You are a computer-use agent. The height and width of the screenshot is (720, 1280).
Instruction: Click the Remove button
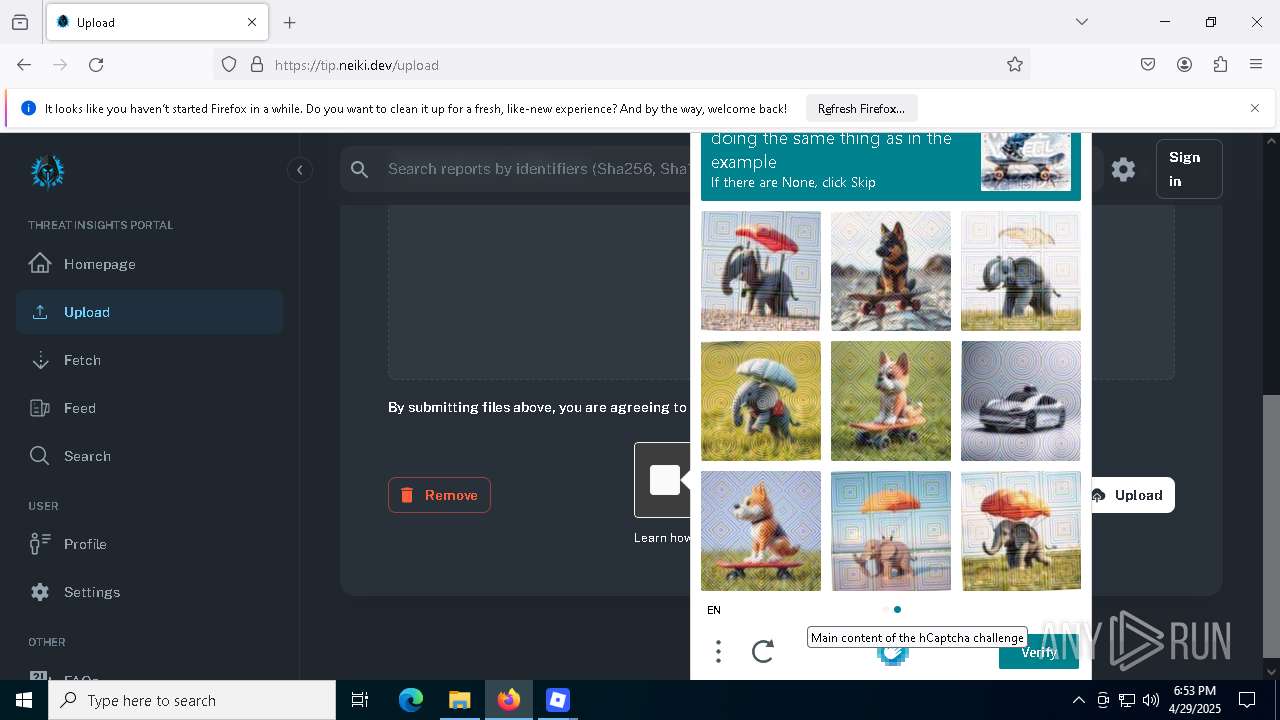point(439,495)
